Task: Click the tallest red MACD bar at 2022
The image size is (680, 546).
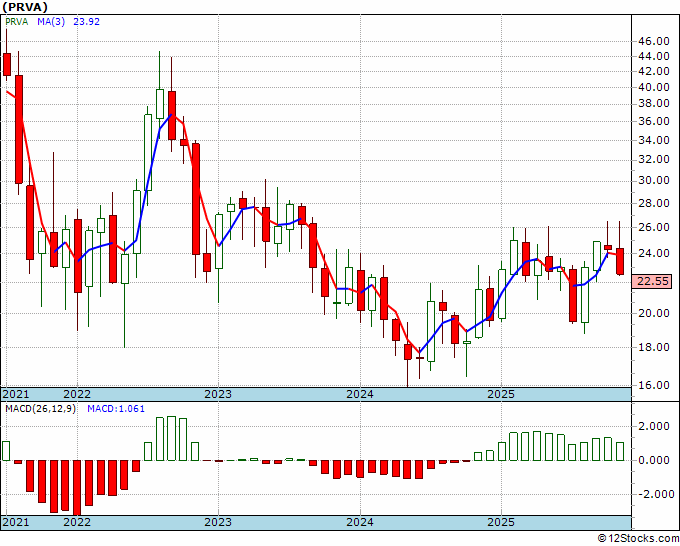Action: point(77,488)
